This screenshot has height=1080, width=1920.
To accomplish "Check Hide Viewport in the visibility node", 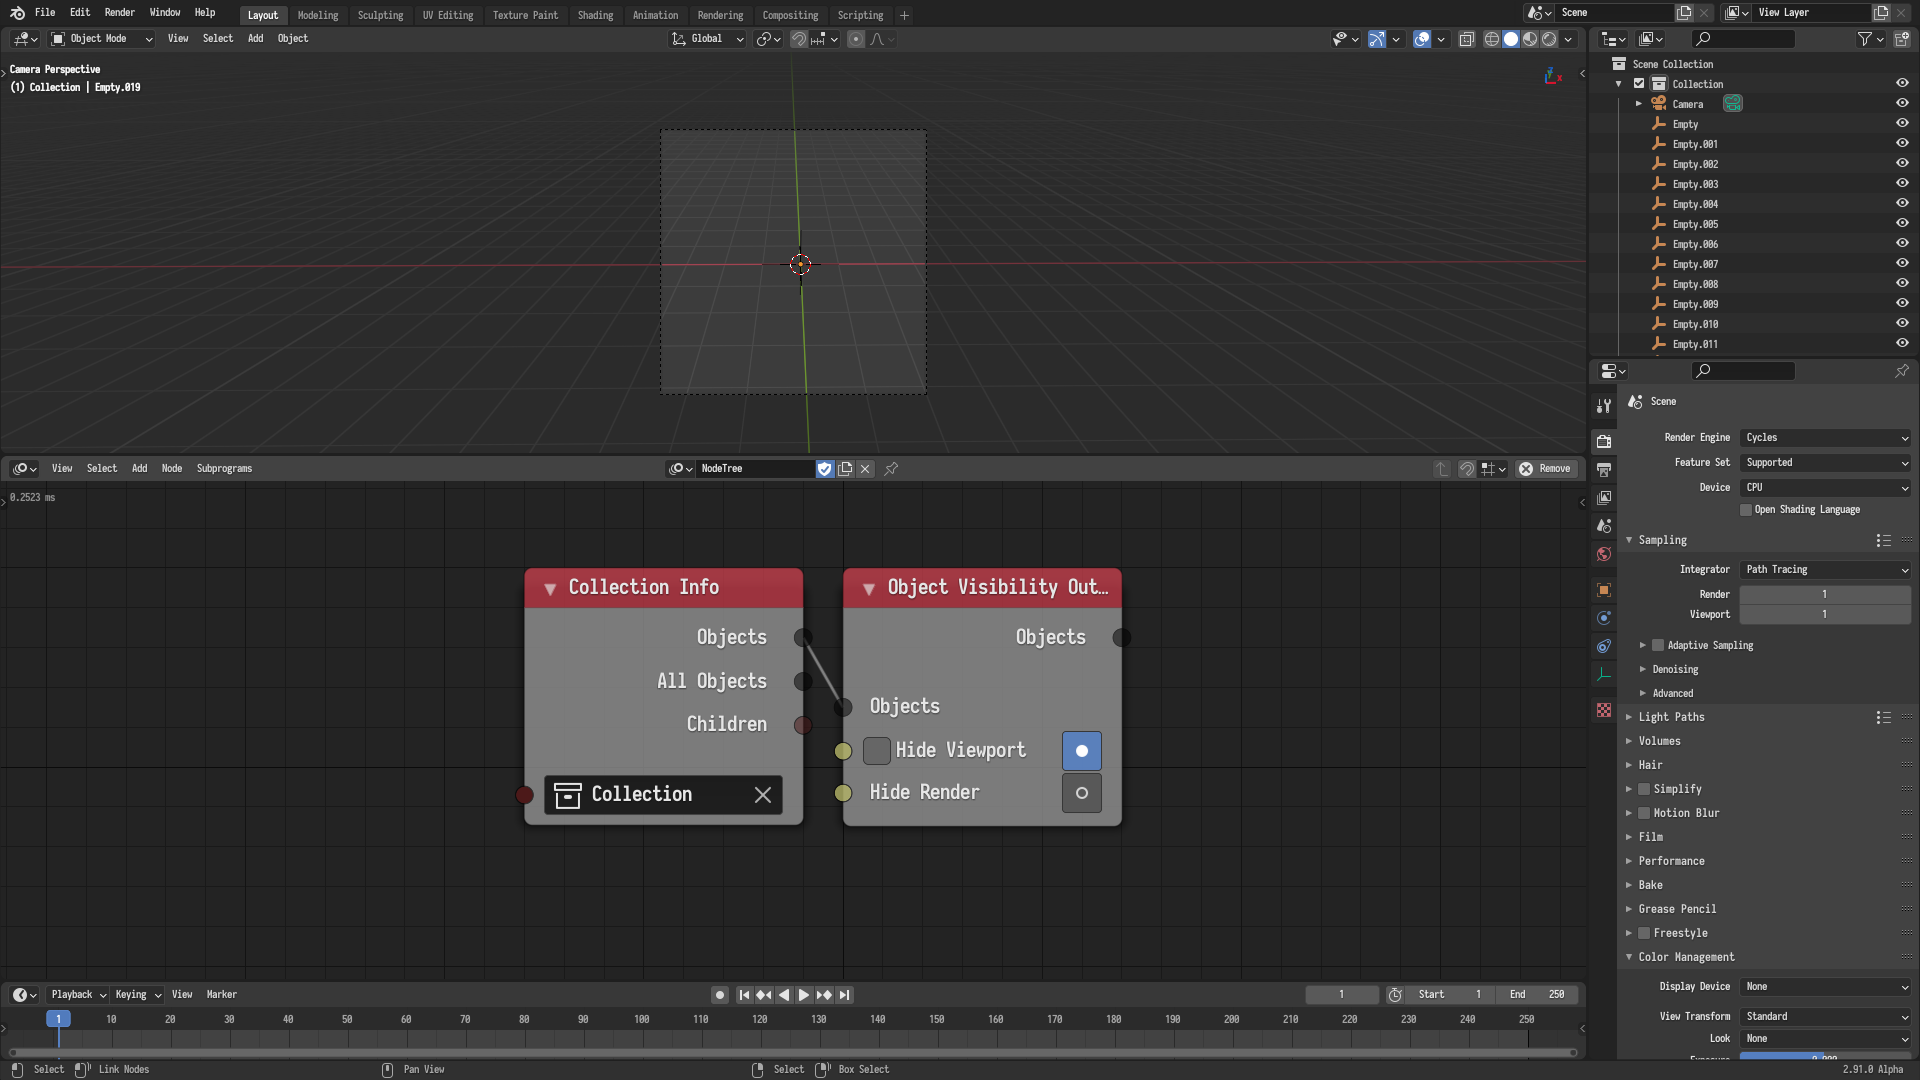I will pyautogui.click(x=876, y=751).
